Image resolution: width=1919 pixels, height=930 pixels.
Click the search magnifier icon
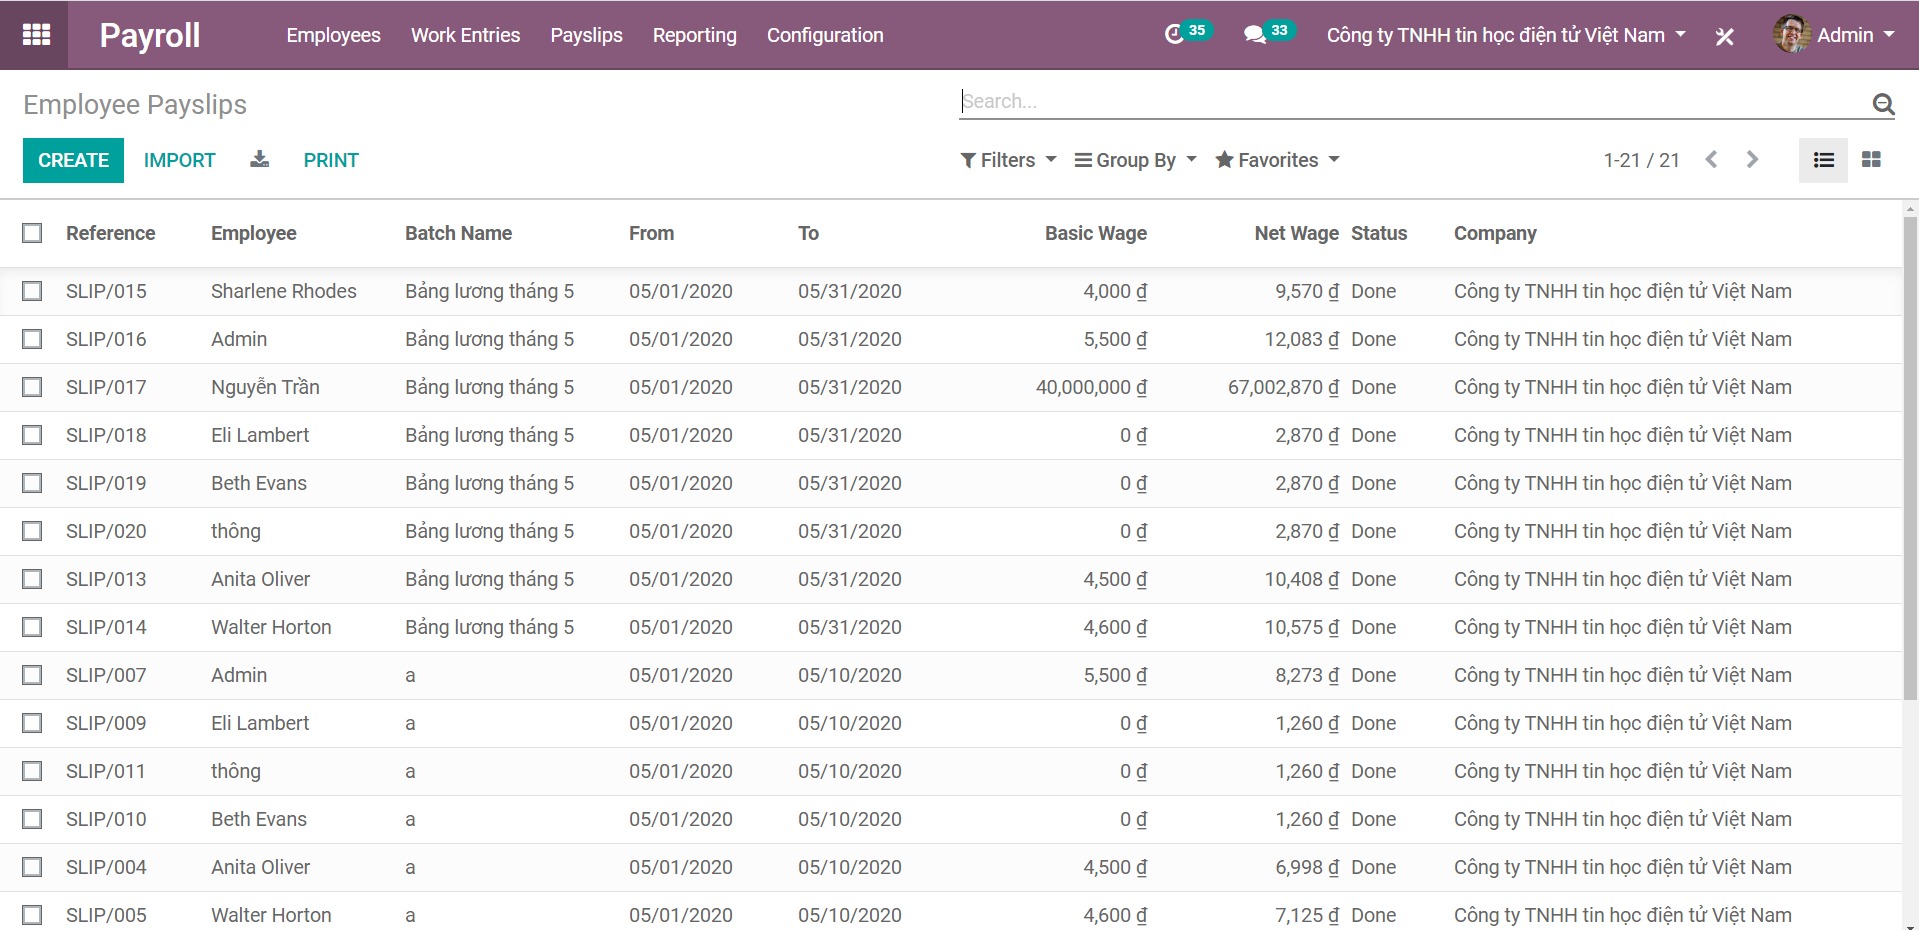point(1882,103)
